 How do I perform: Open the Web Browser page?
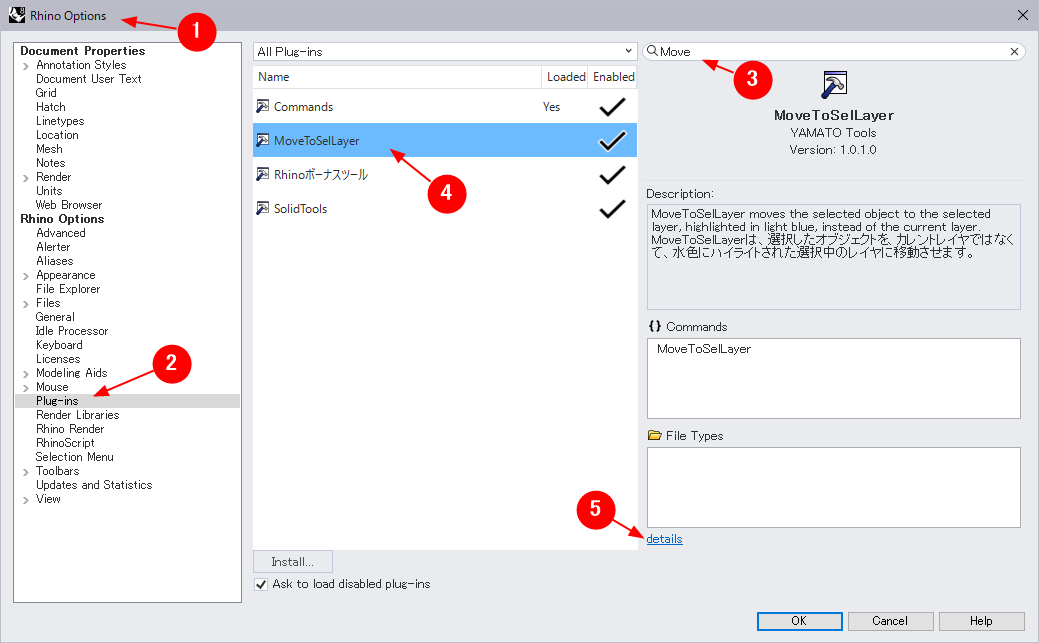69,205
